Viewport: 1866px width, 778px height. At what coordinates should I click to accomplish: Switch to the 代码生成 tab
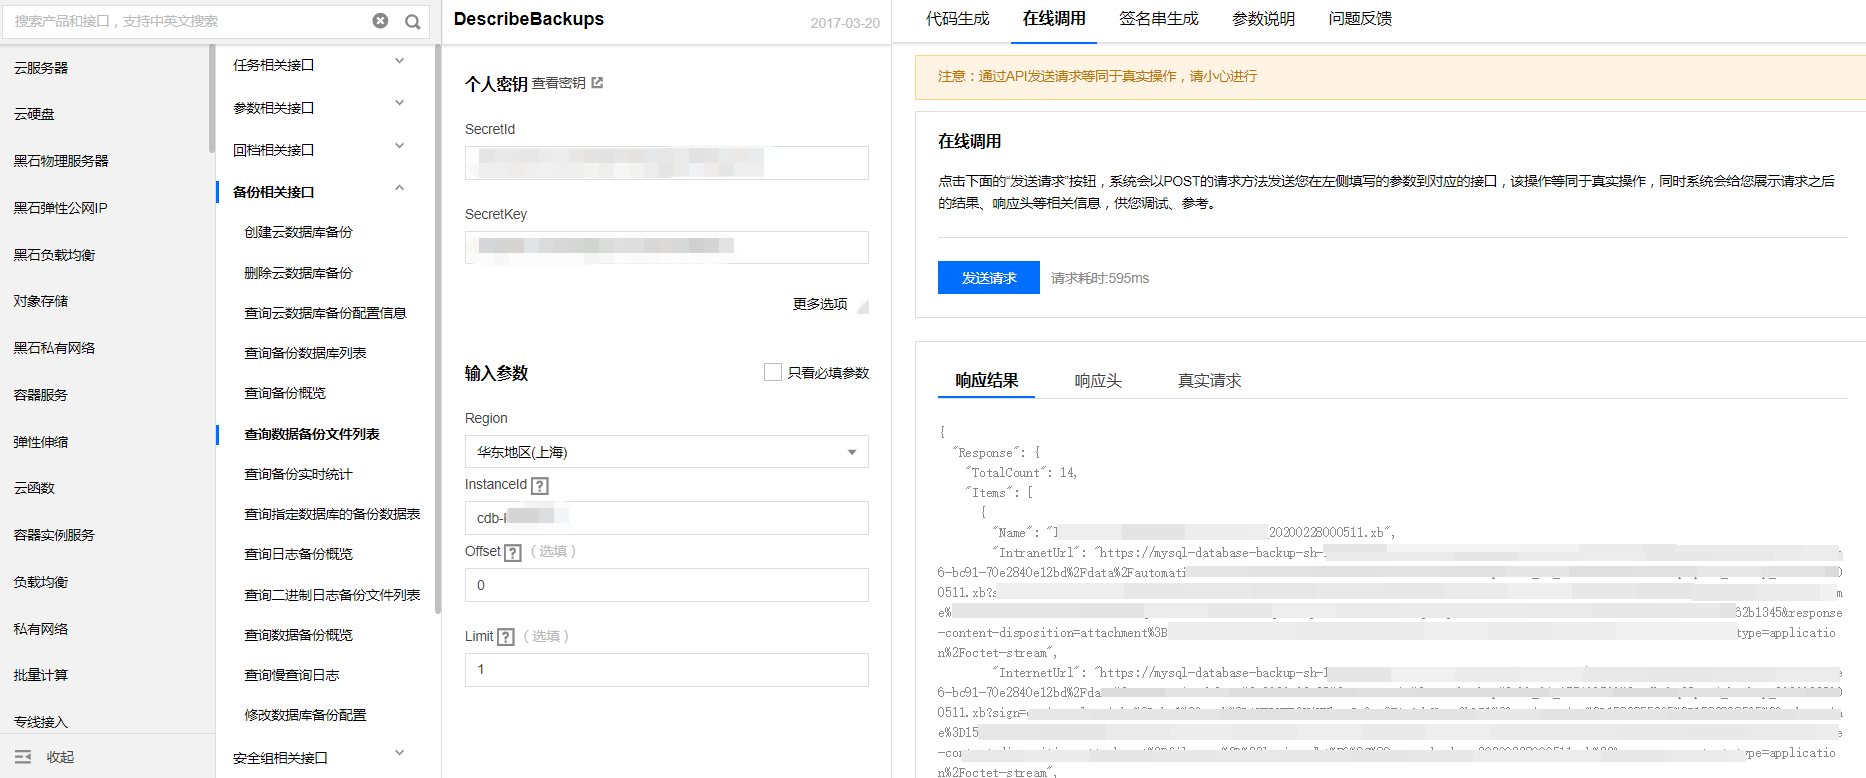[x=957, y=19]
